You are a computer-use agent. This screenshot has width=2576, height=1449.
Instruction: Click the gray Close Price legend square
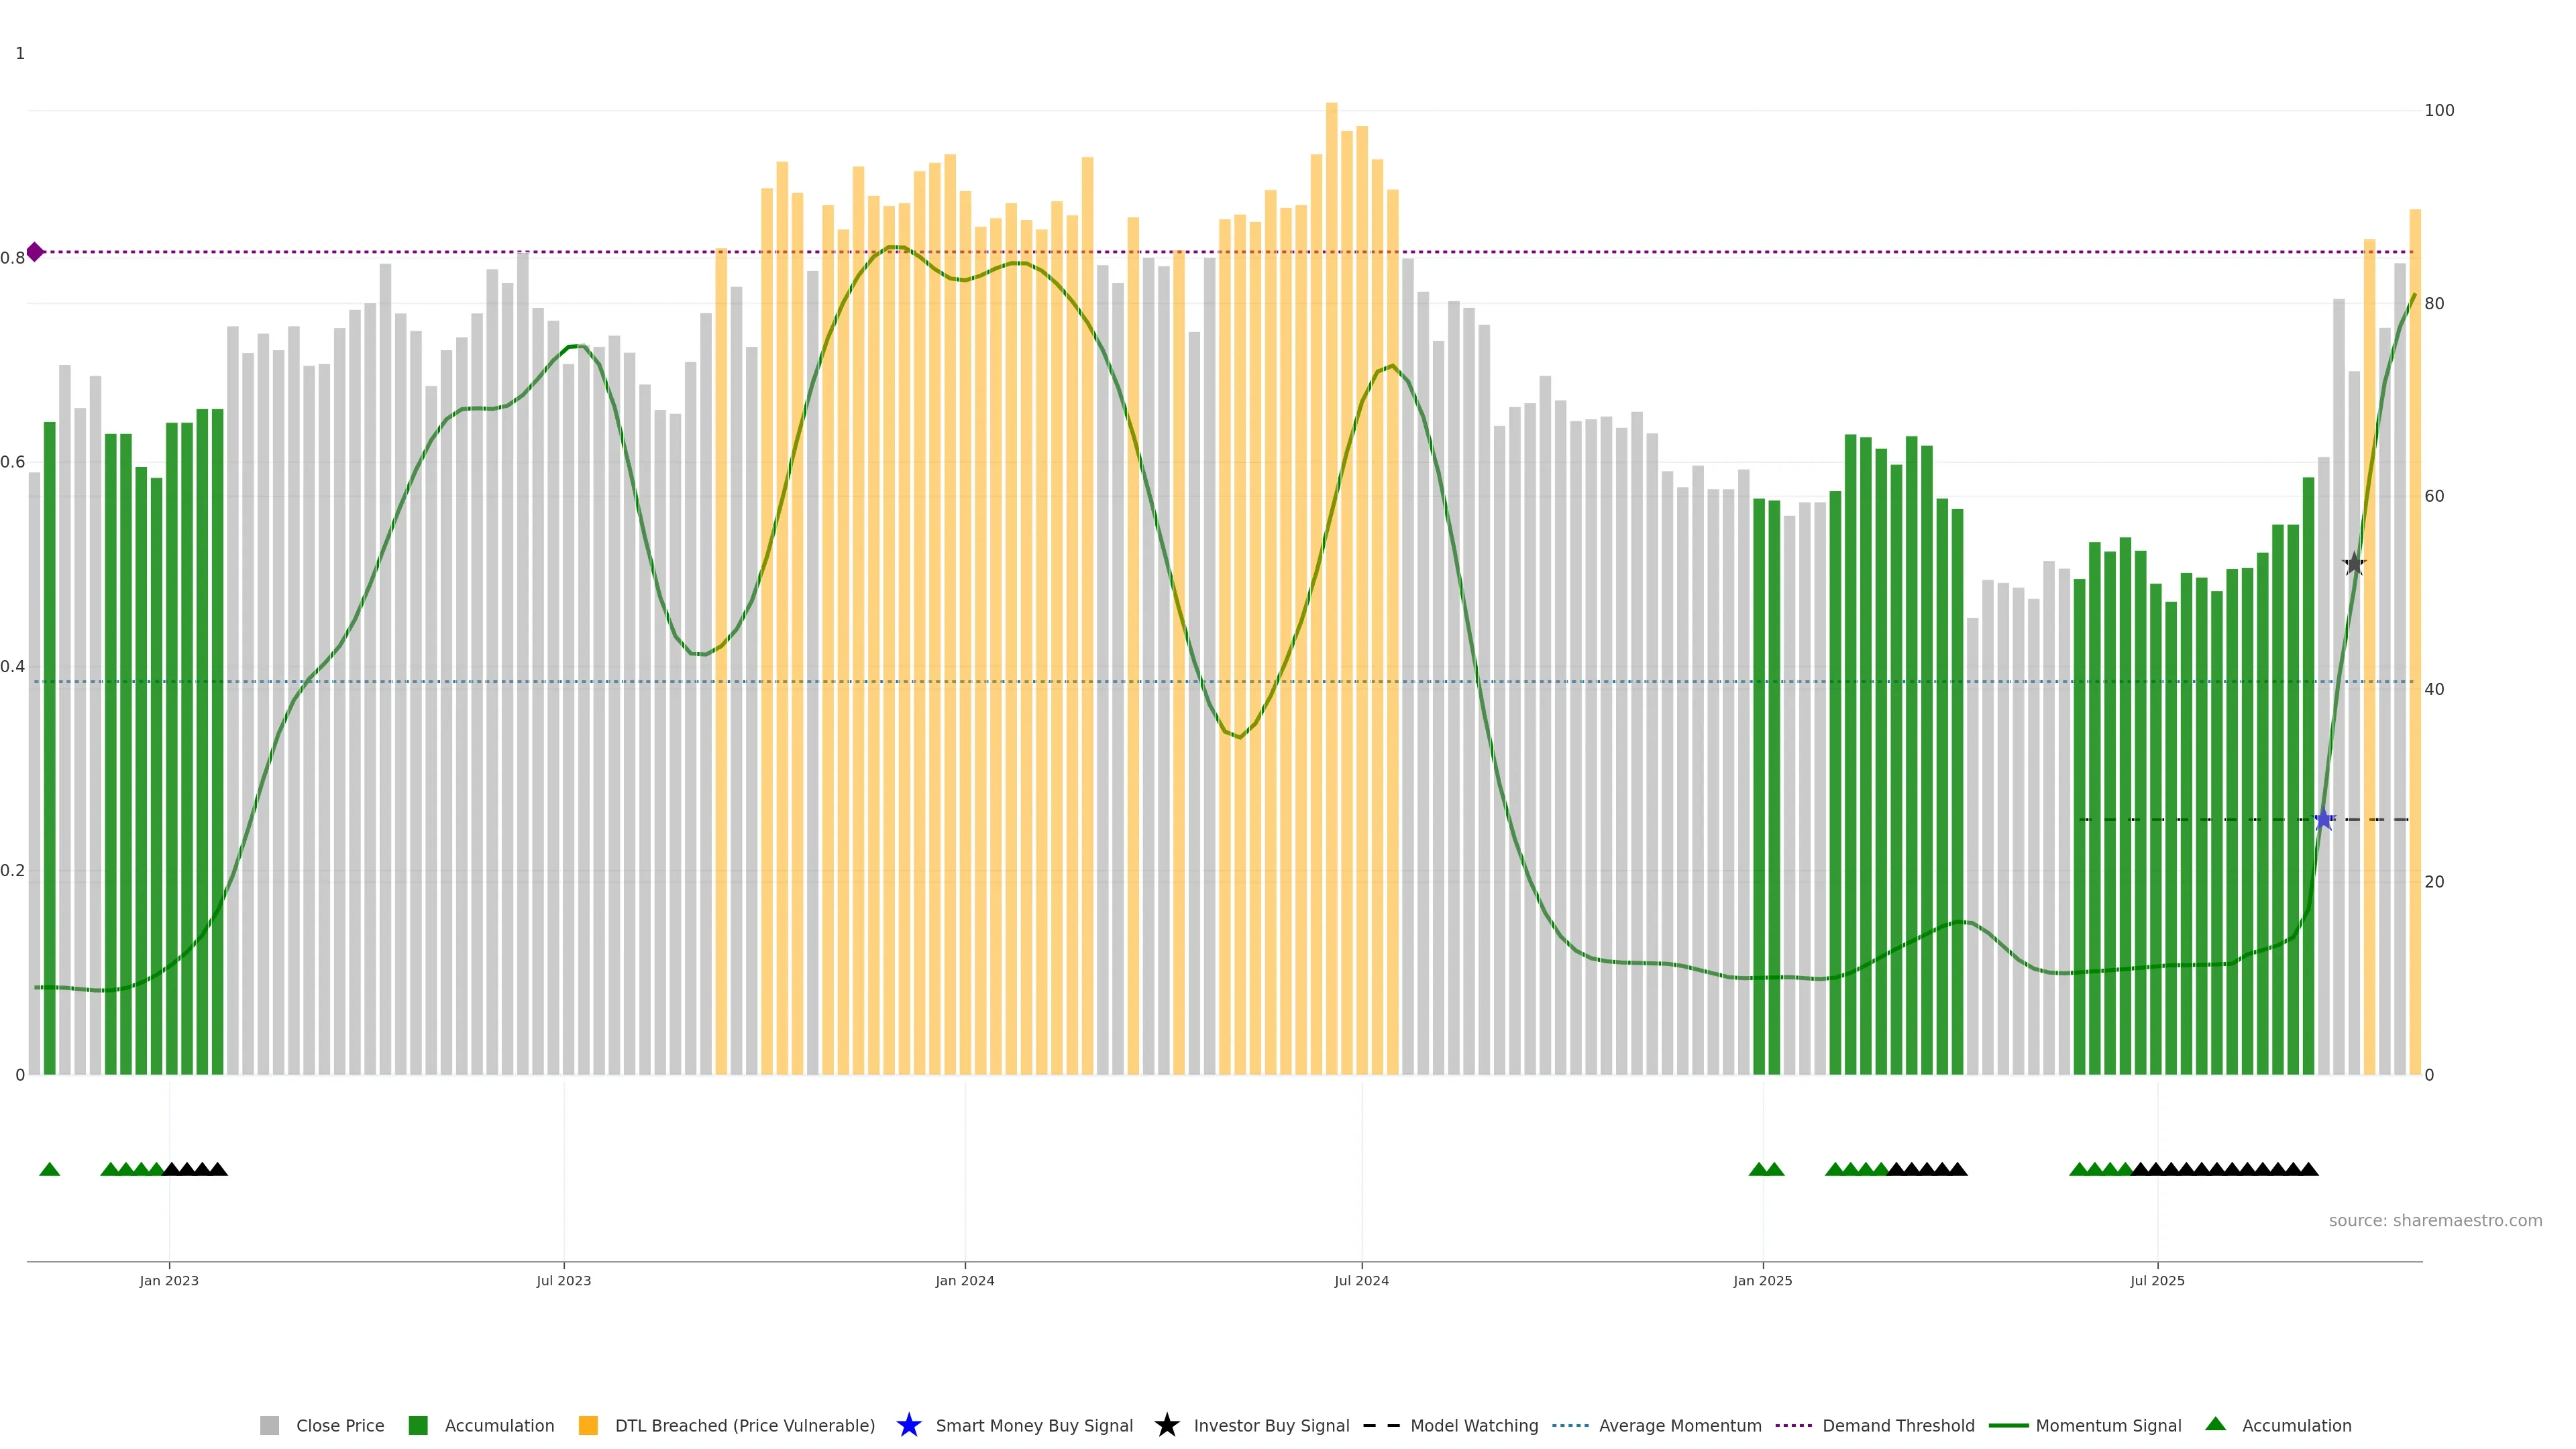(269, 1425)
